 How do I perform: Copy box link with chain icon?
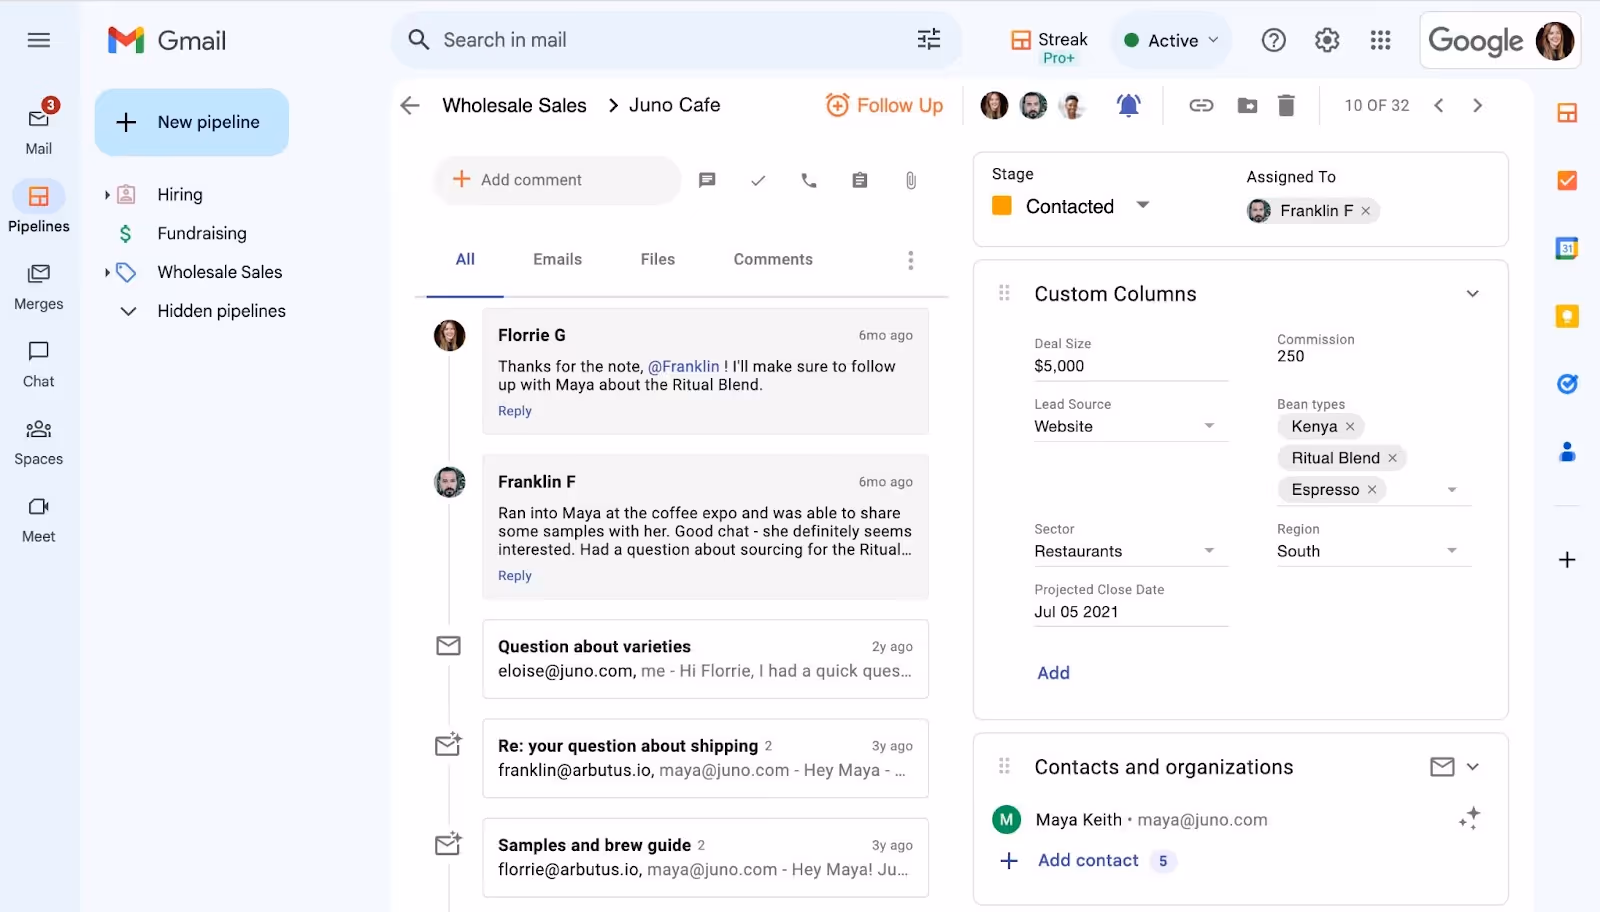1201,105
